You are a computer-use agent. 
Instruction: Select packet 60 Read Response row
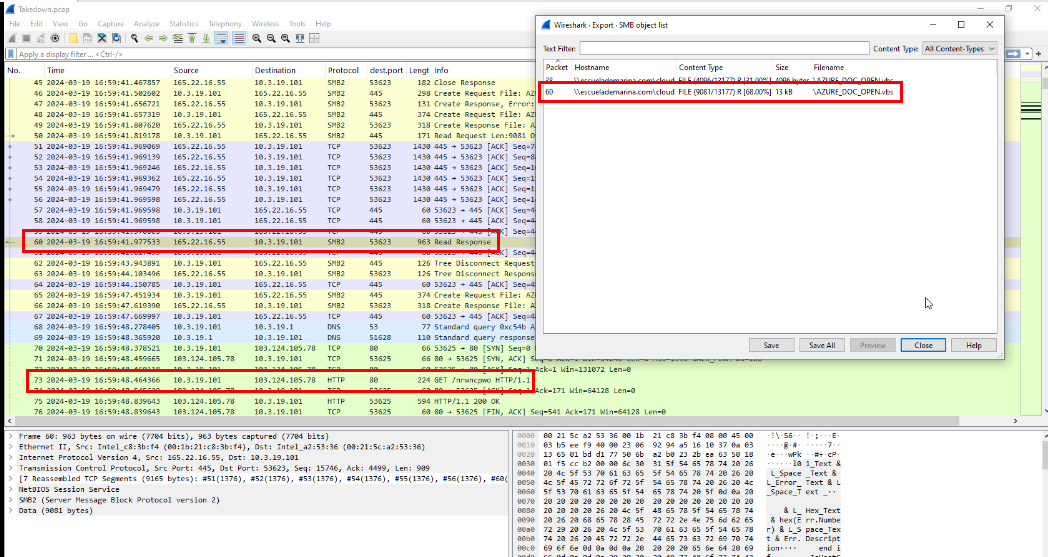pos(271,242)
